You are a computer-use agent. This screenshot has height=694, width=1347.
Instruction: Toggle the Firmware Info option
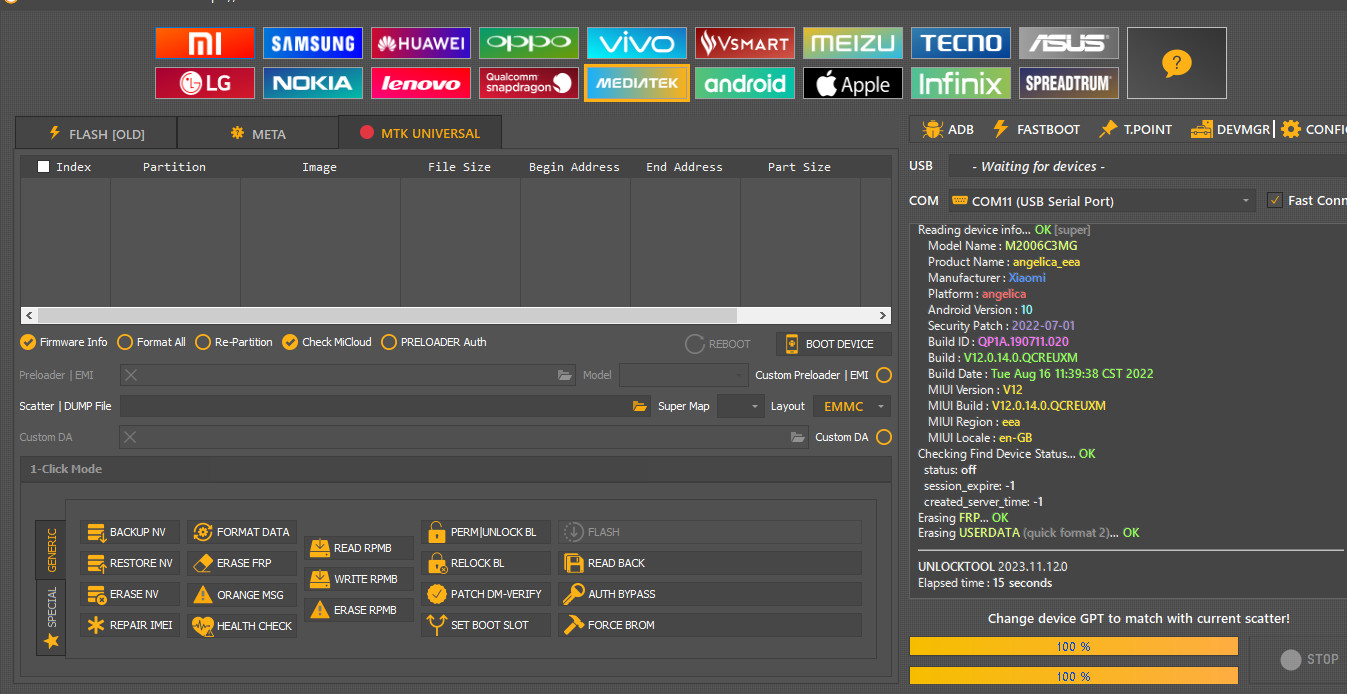(28, 342)
